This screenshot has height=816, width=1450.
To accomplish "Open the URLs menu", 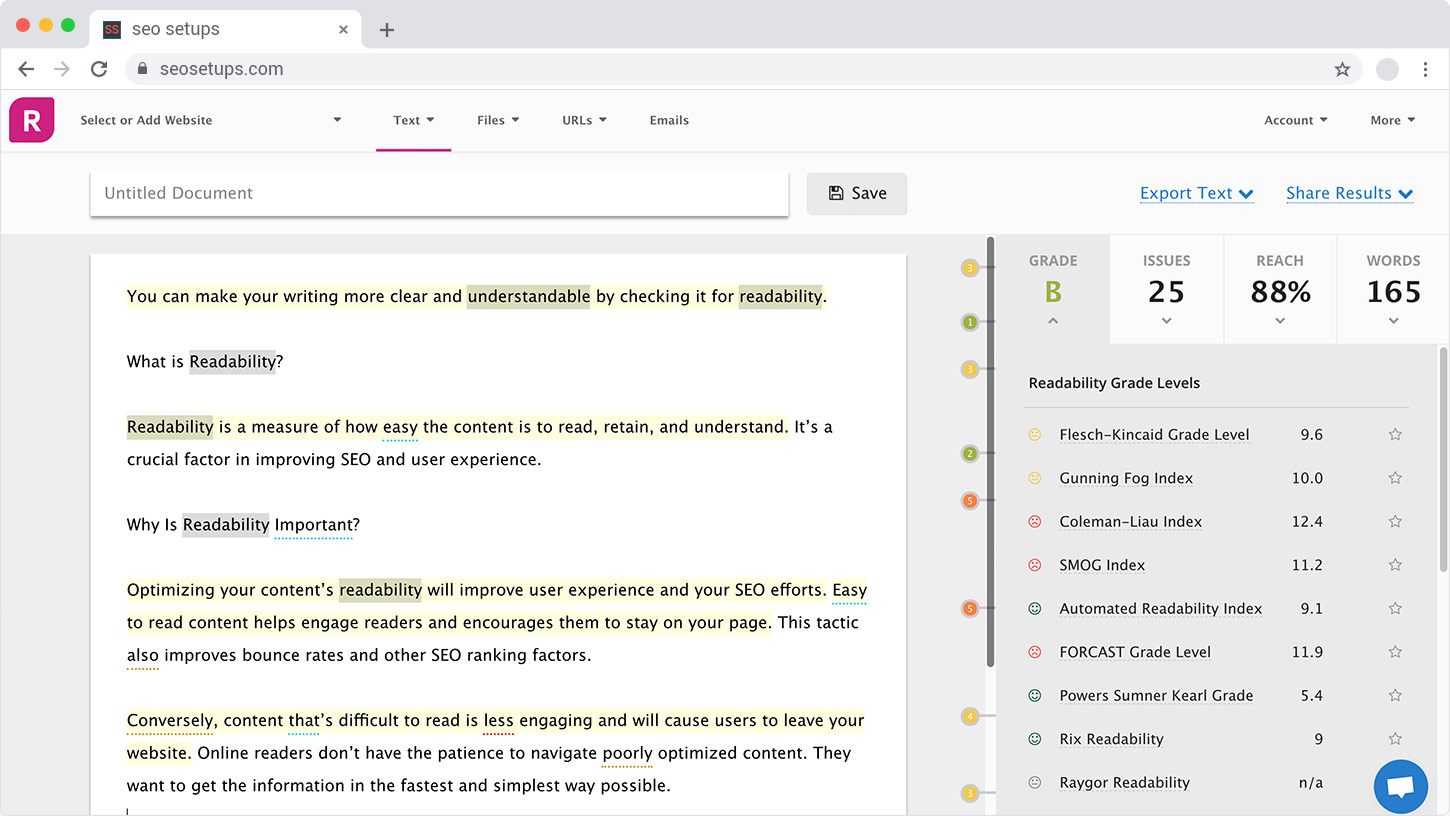I will 584,120.
